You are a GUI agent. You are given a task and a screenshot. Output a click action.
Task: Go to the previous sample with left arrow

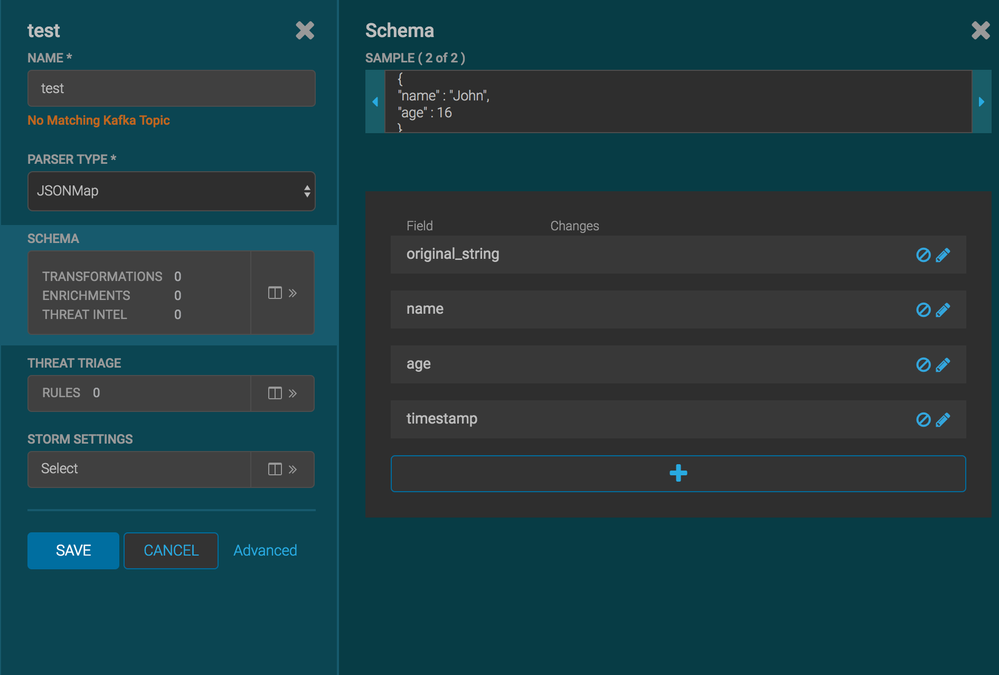pyautogui.click(x=375, y=101)
